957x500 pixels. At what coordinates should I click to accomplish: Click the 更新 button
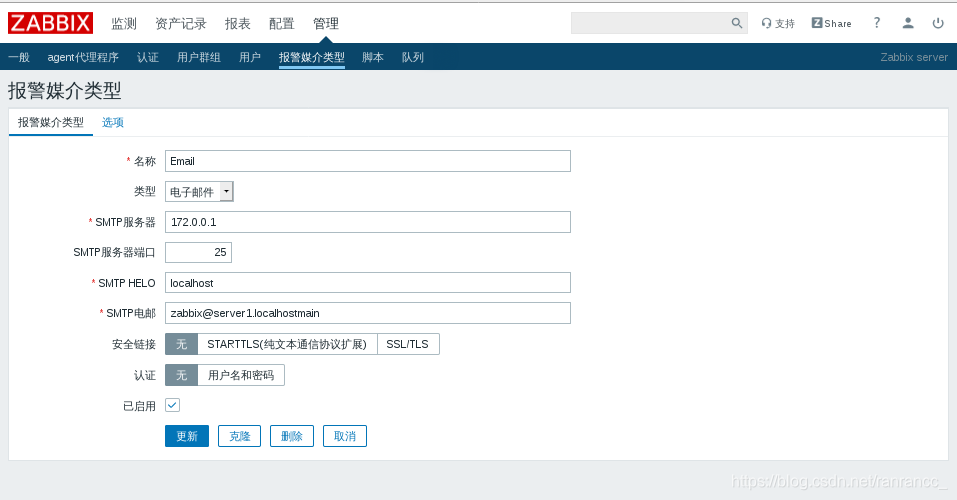click(x=187, y=436)
